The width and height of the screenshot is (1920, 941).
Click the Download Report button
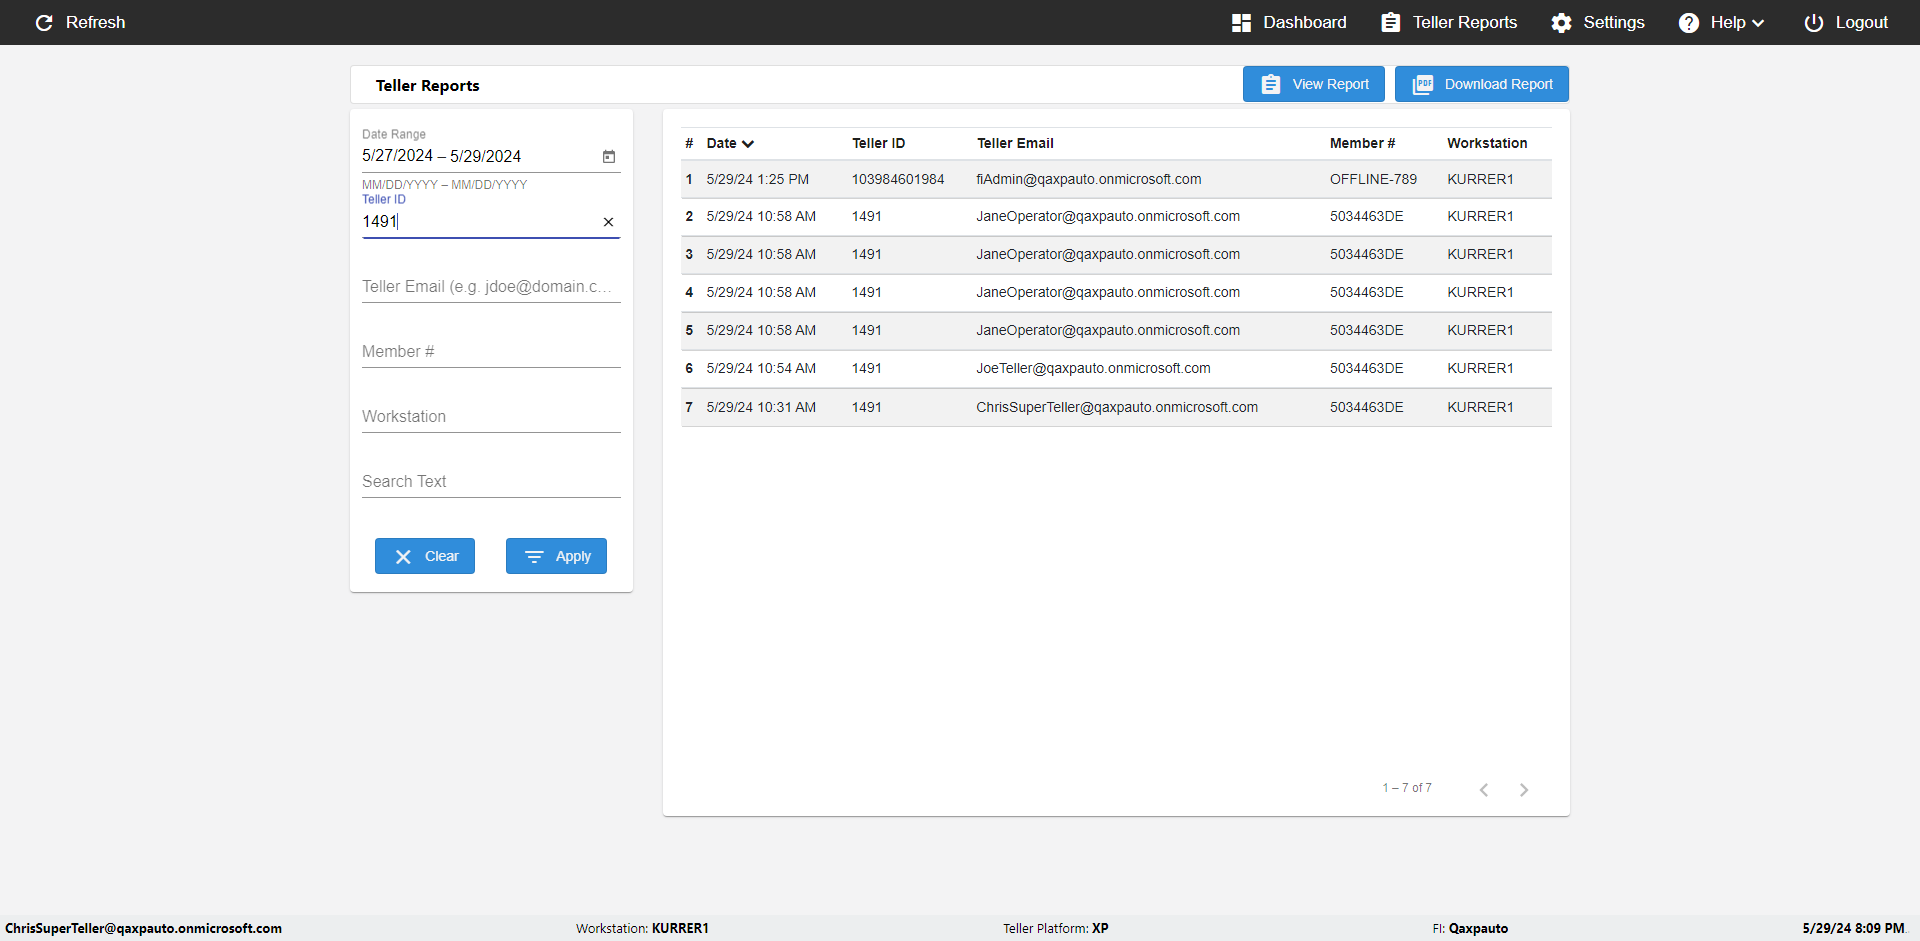(x=1482, y=84)
